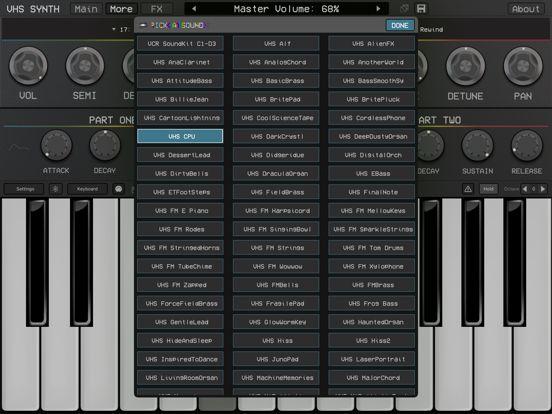Image resolution: width=552 pixels, height=414 pixels.
Task: Choose VHS FM E Piano sound
Action: point(180,211)
